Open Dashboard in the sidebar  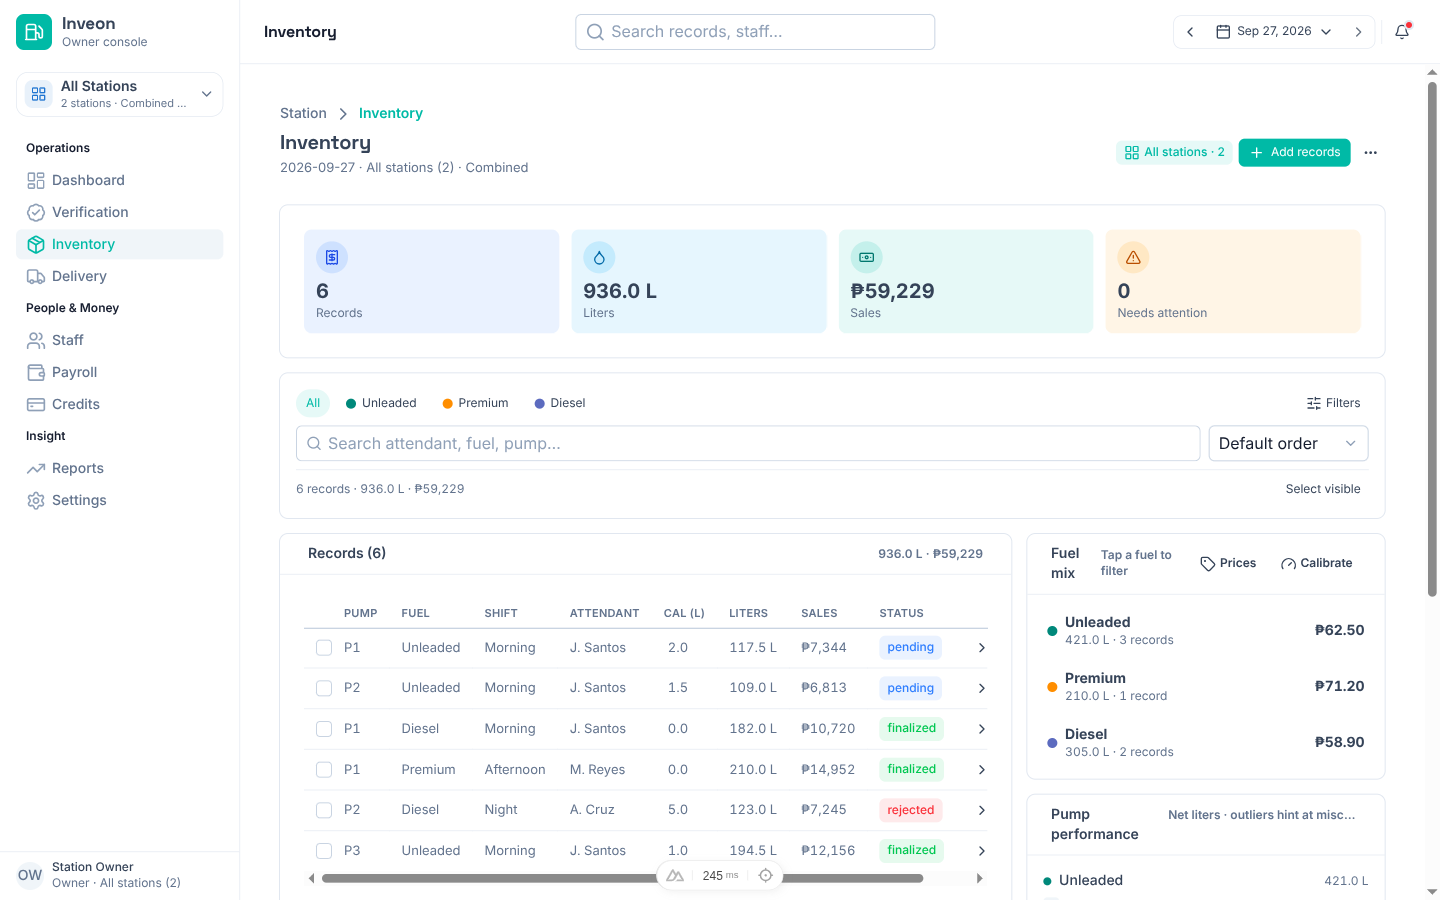tap(120, 180)
